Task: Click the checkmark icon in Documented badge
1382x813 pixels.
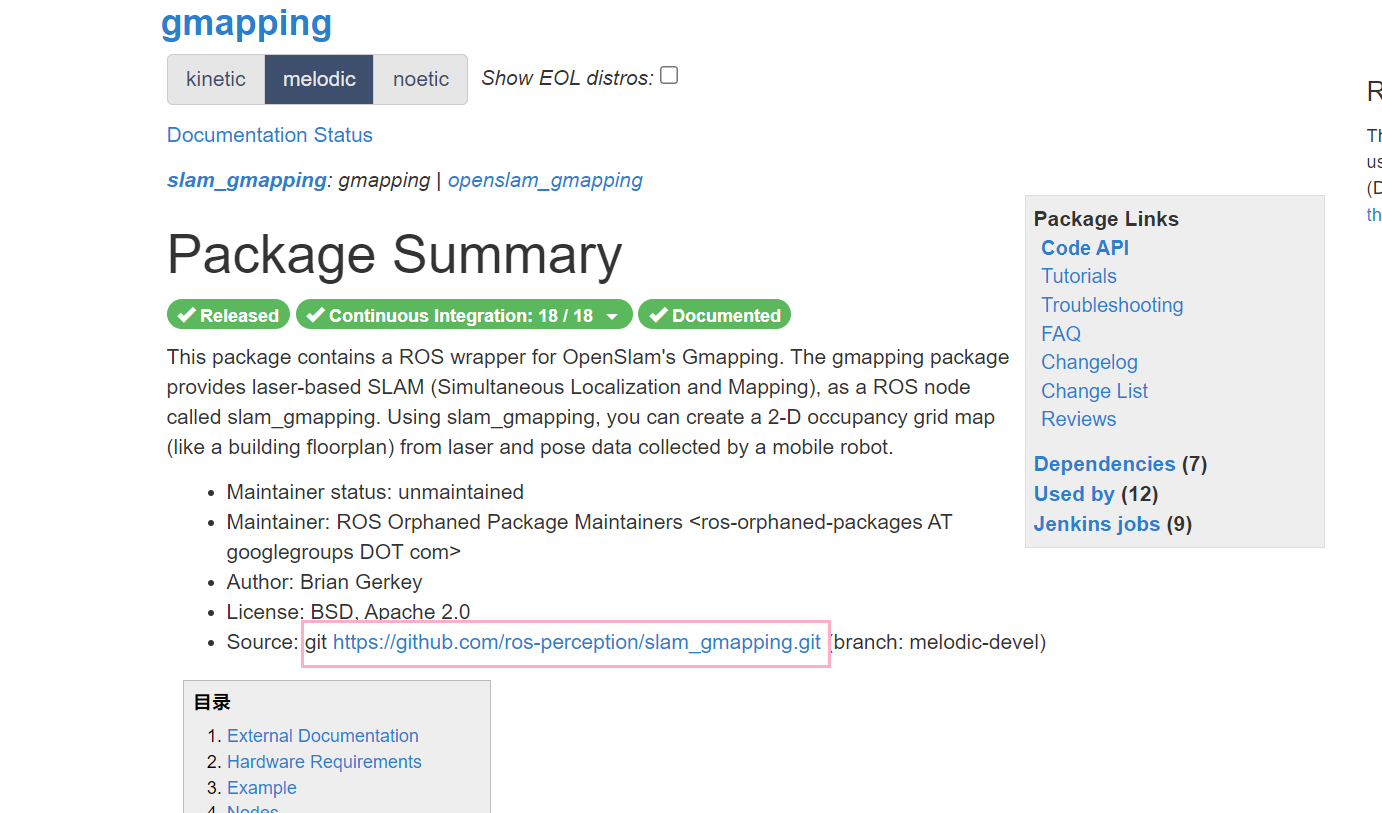Action: coord(658,315)
